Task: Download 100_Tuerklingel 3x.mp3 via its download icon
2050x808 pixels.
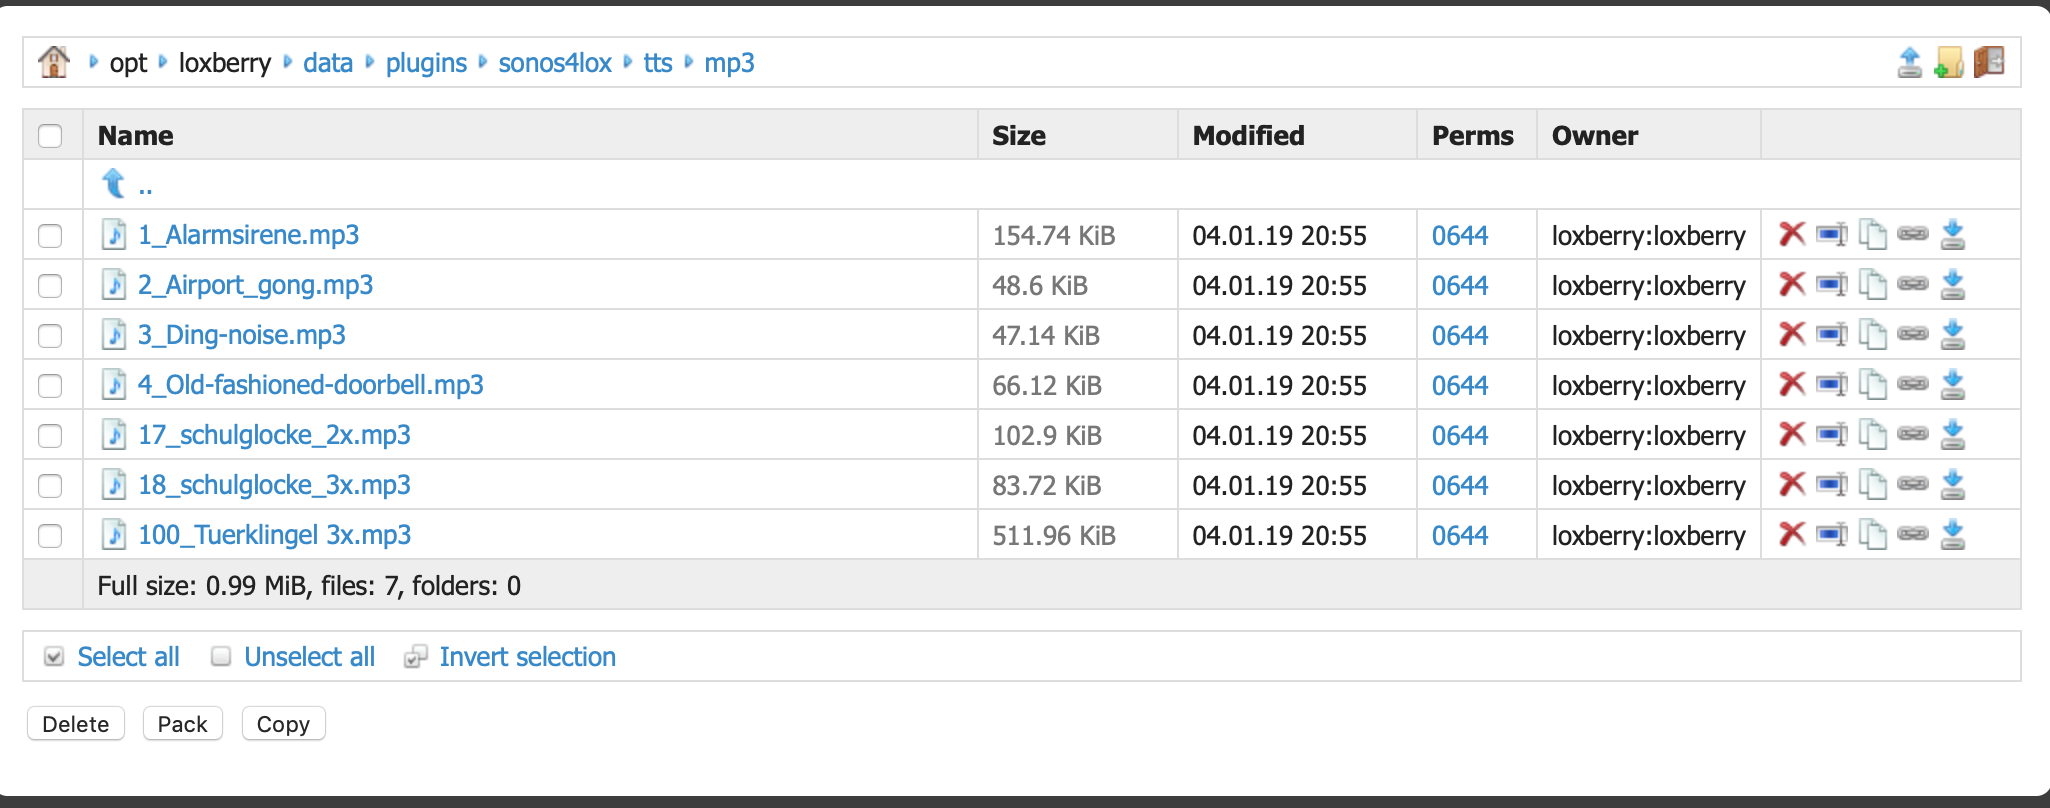Action: pyautogui.click(x=1952, y=534)
